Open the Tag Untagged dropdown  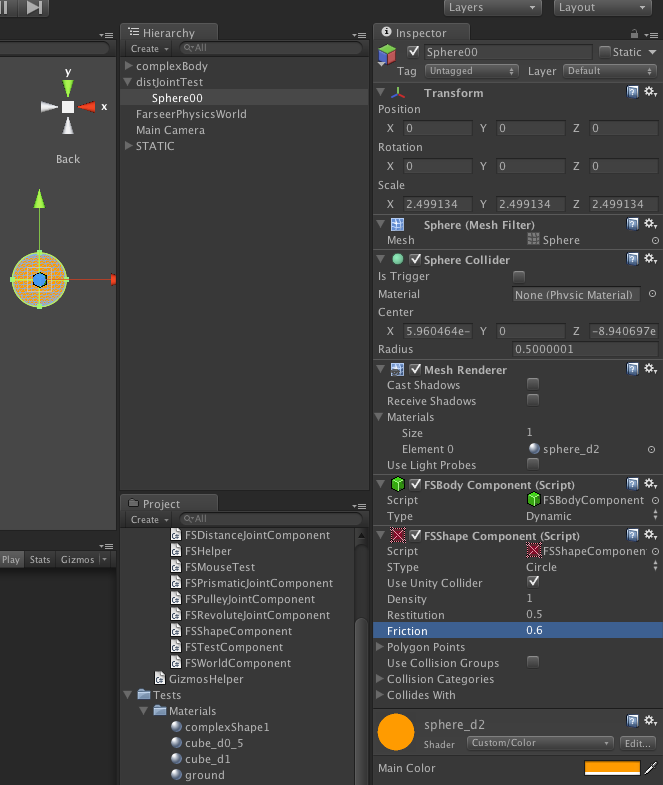(471, 71)
